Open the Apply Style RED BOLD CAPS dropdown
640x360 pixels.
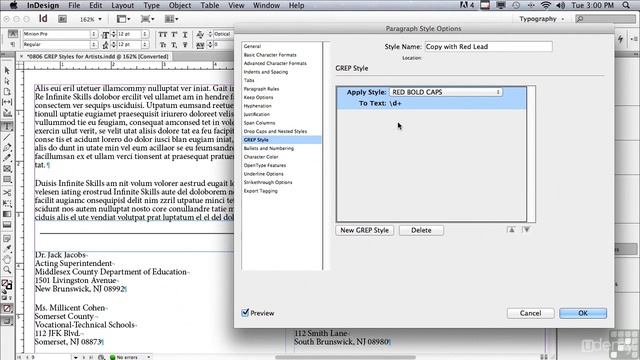click(446, 92)
